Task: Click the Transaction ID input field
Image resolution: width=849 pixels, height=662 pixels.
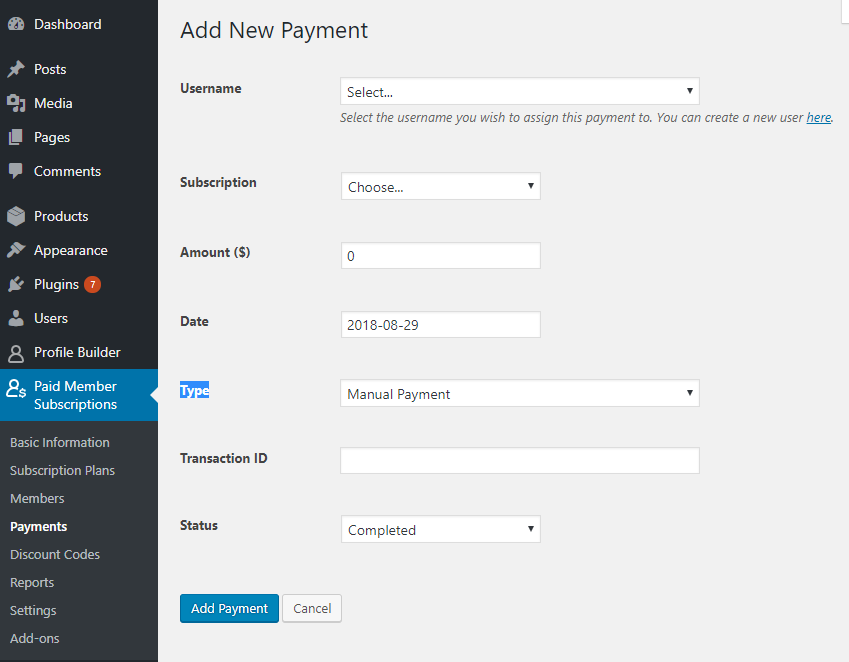Action: click(520, 461)
